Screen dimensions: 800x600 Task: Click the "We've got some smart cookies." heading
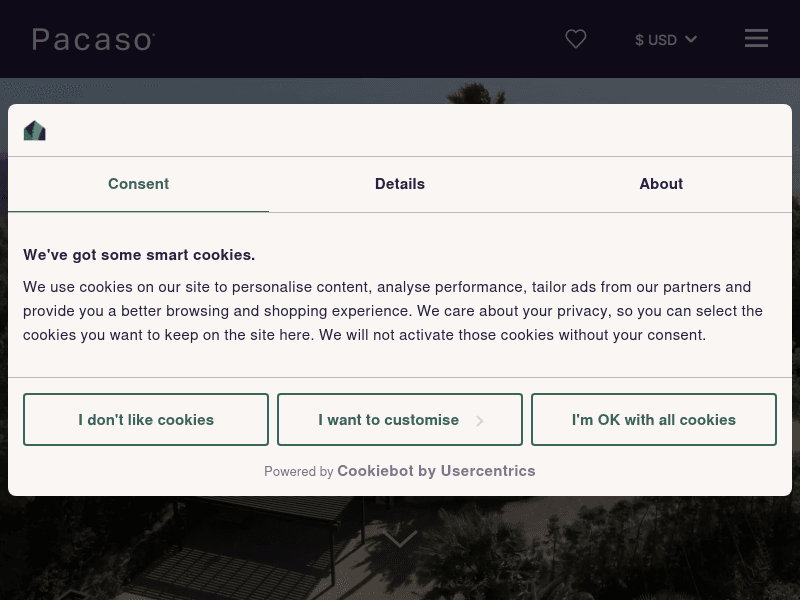tap(139, 255)
